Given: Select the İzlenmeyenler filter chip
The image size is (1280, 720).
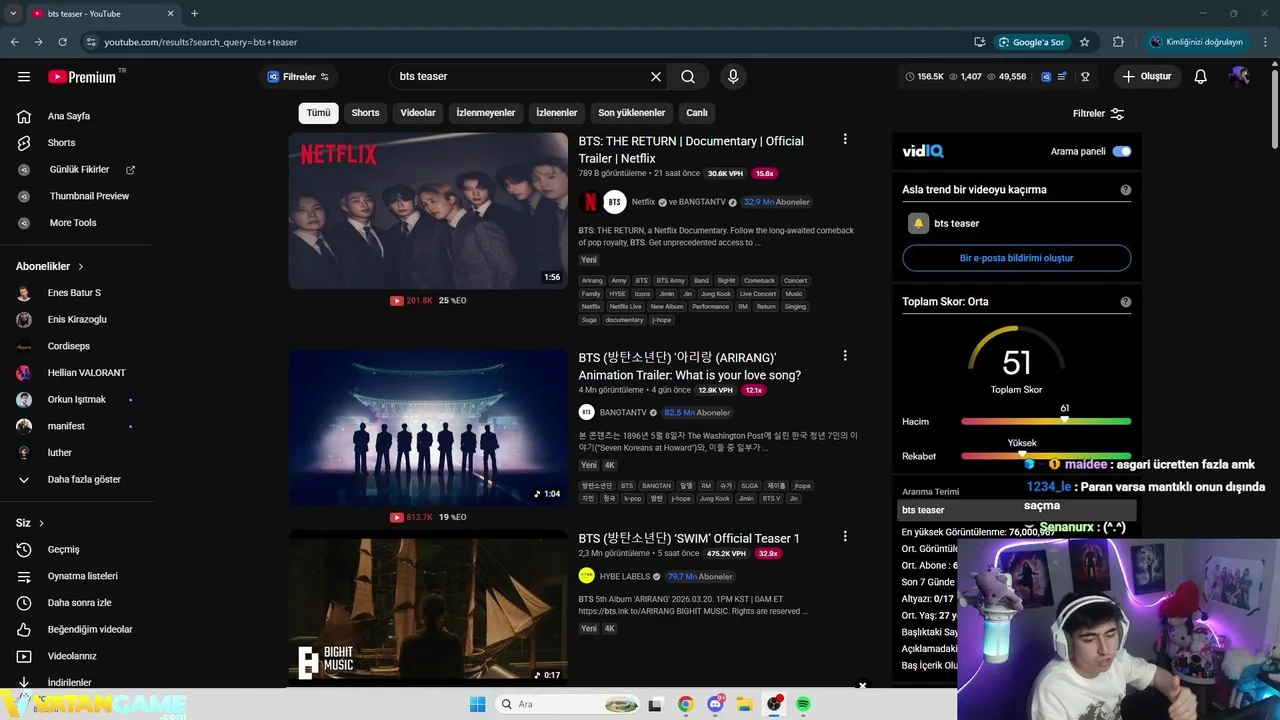Looking at the screenshot, I should click(486, 113).
